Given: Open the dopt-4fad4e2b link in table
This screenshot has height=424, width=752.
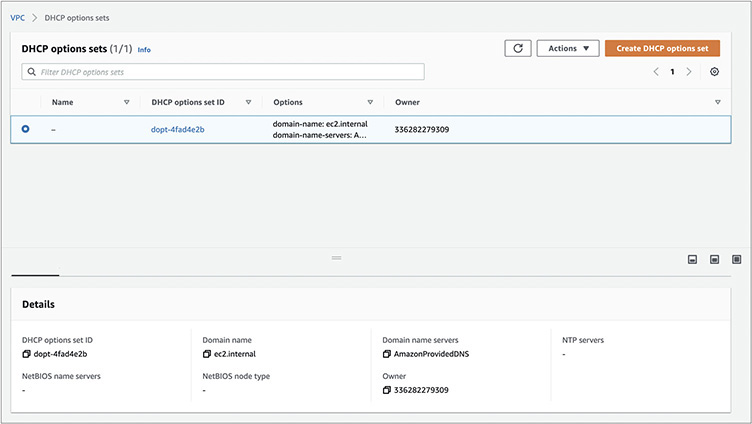Looking at the screenshot, I should 178,129.
